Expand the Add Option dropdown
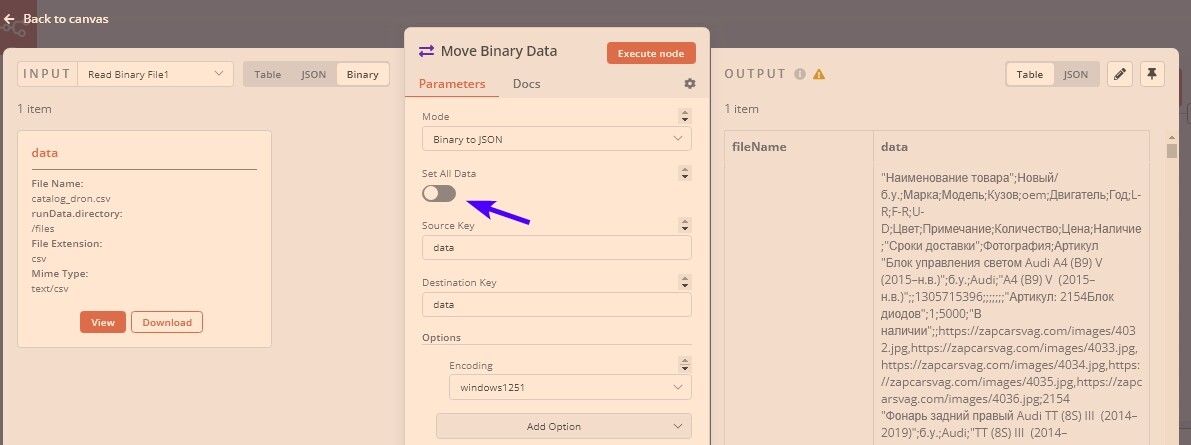 click(x=564, y=426)
